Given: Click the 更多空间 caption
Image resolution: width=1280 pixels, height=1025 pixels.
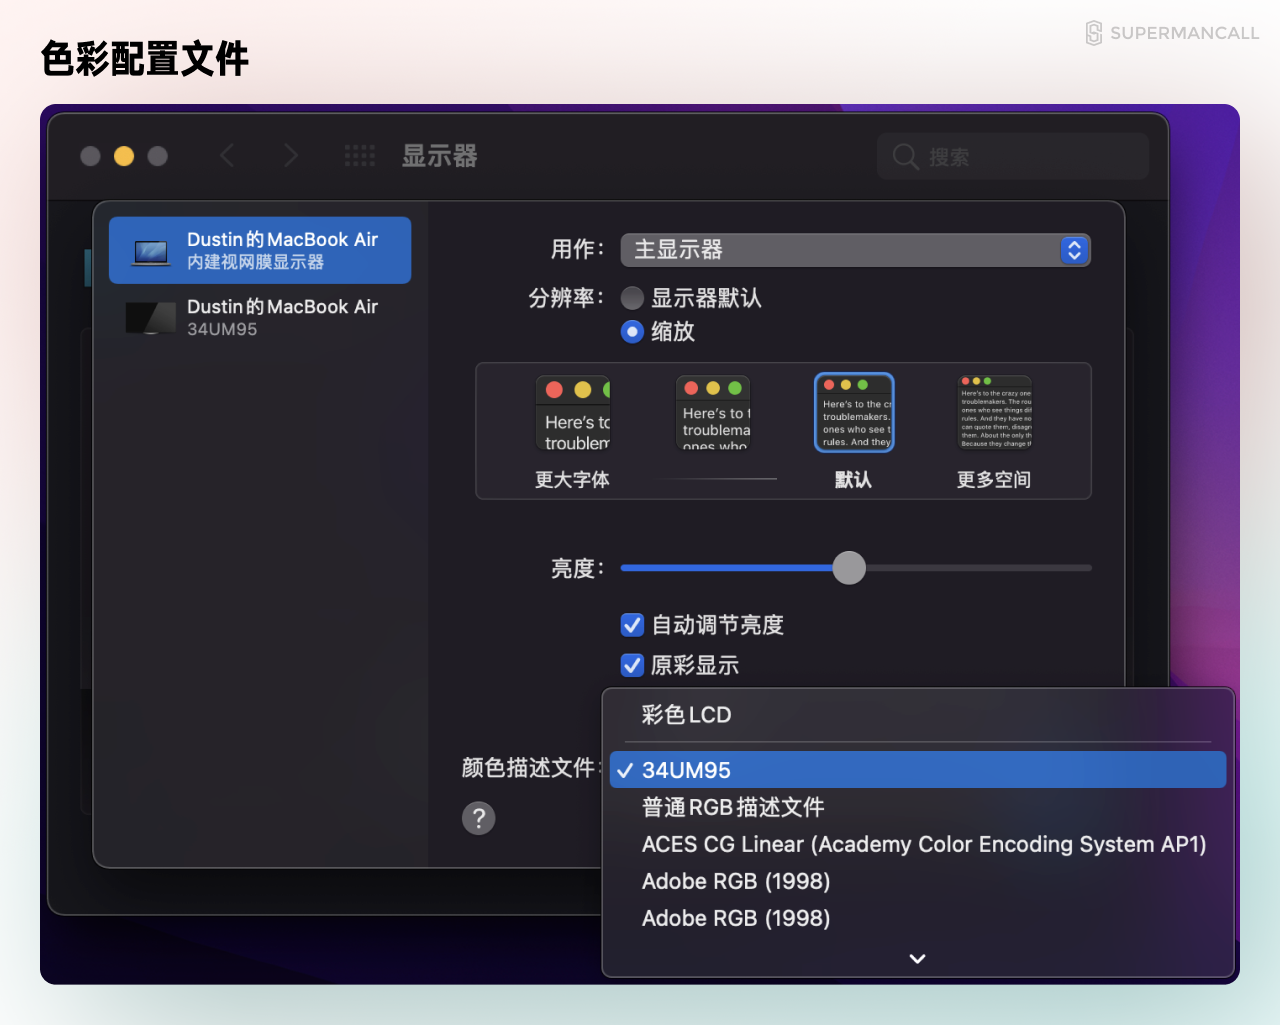Looking at the screenshot, I should [x=994, y=480].
